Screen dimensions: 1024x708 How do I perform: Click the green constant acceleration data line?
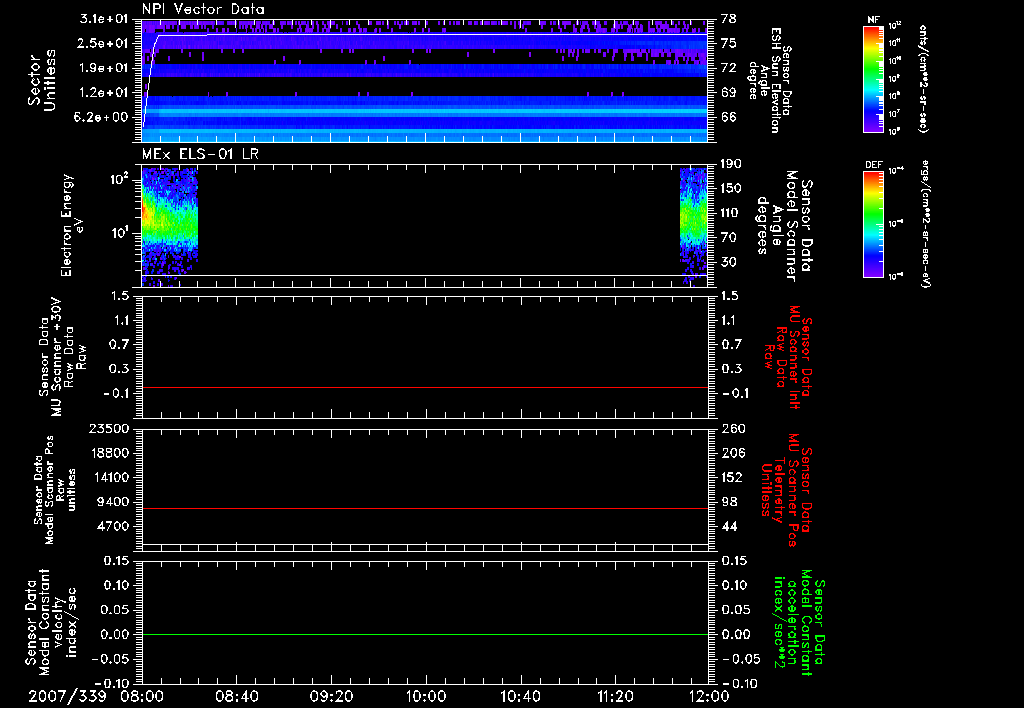click(425, 634)
